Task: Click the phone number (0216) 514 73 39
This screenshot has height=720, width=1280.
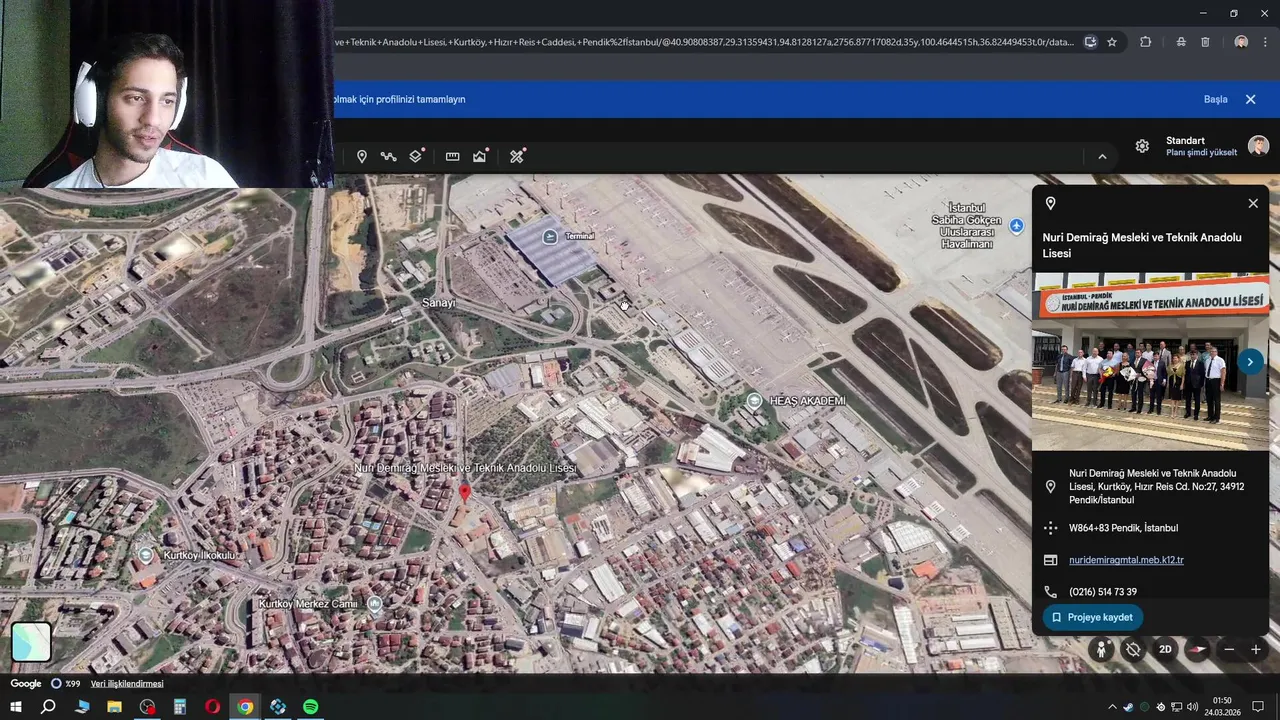Action: click(x=1103, y=592)
